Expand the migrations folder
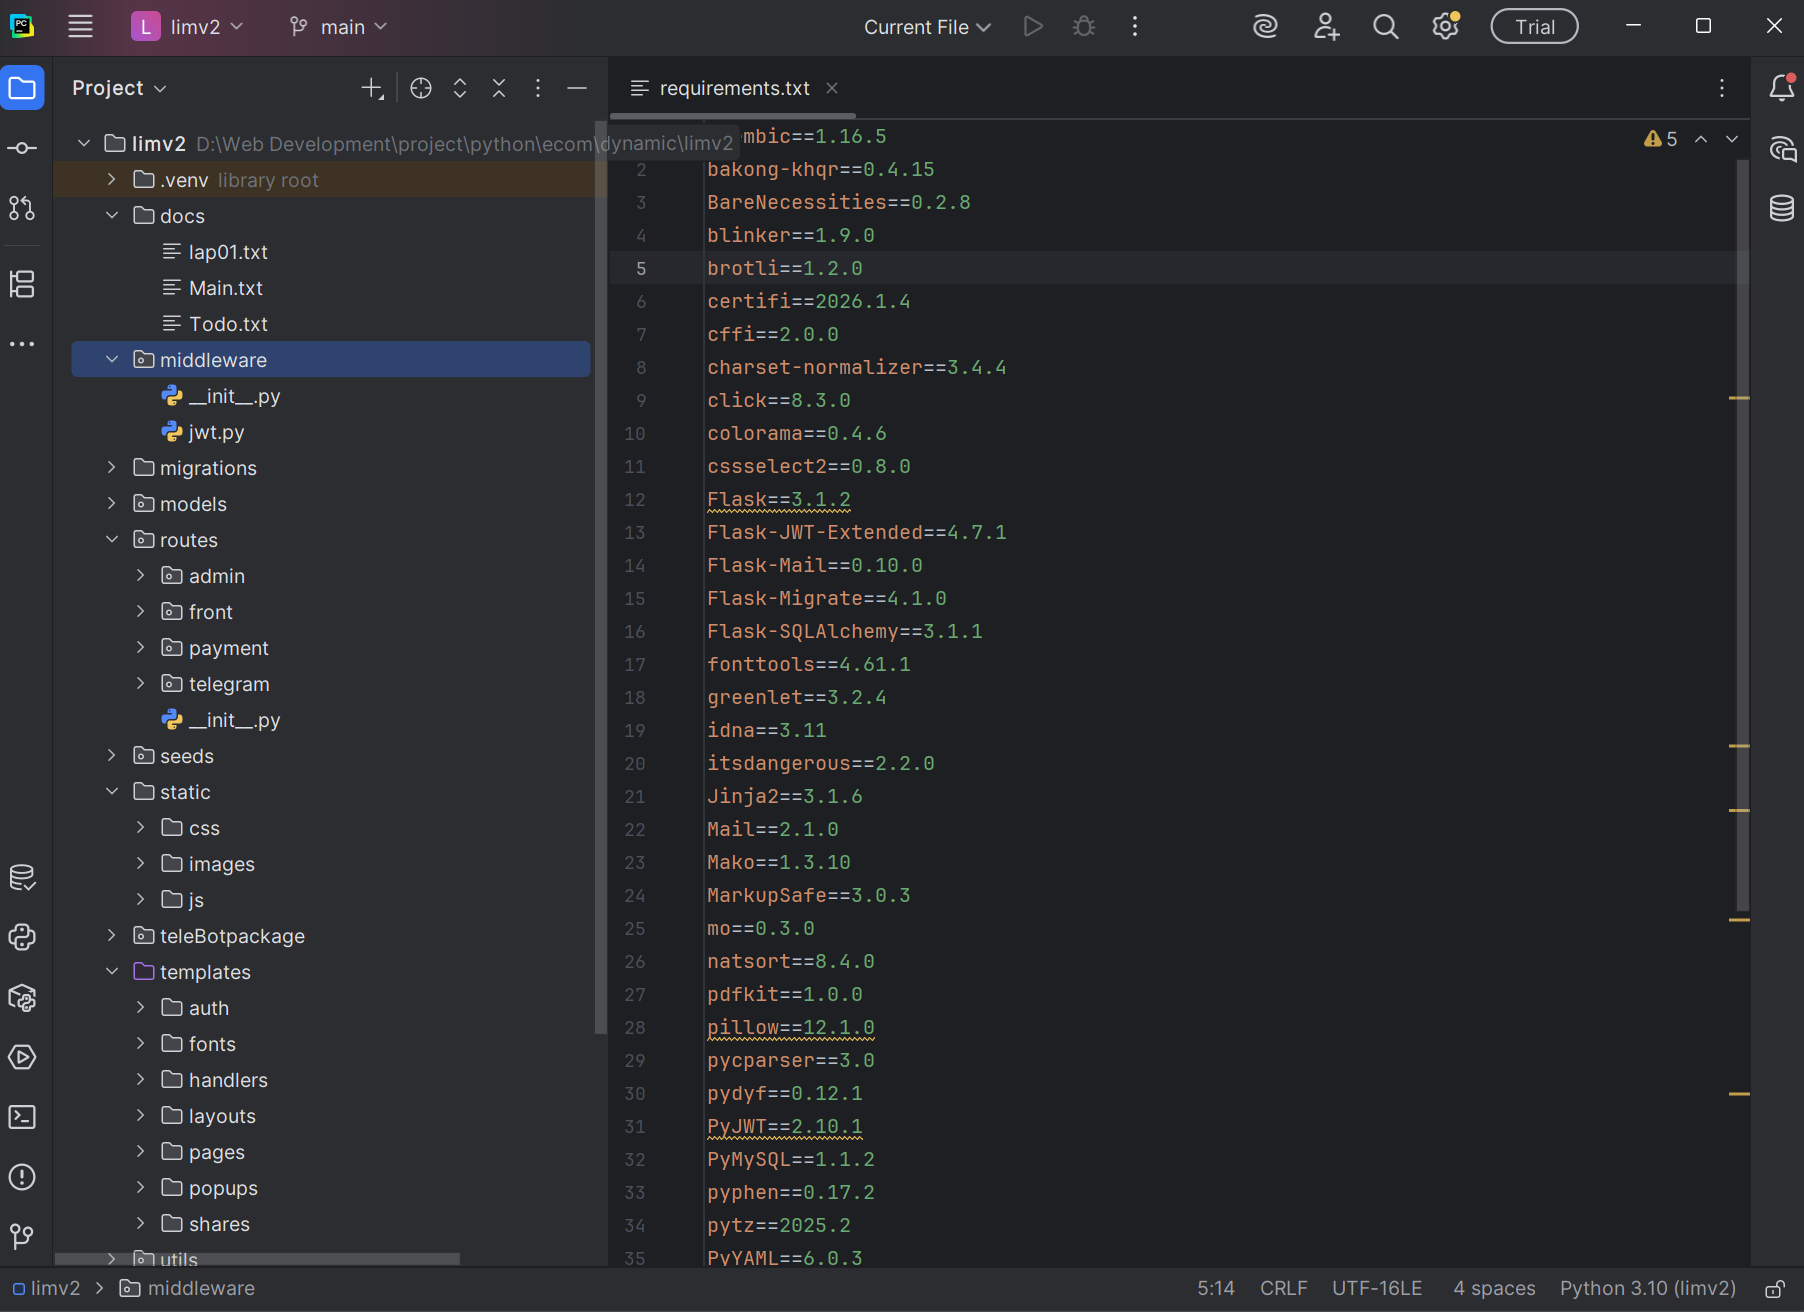Viewport: 1804px width, 1312px height. (x=112, y=468)
